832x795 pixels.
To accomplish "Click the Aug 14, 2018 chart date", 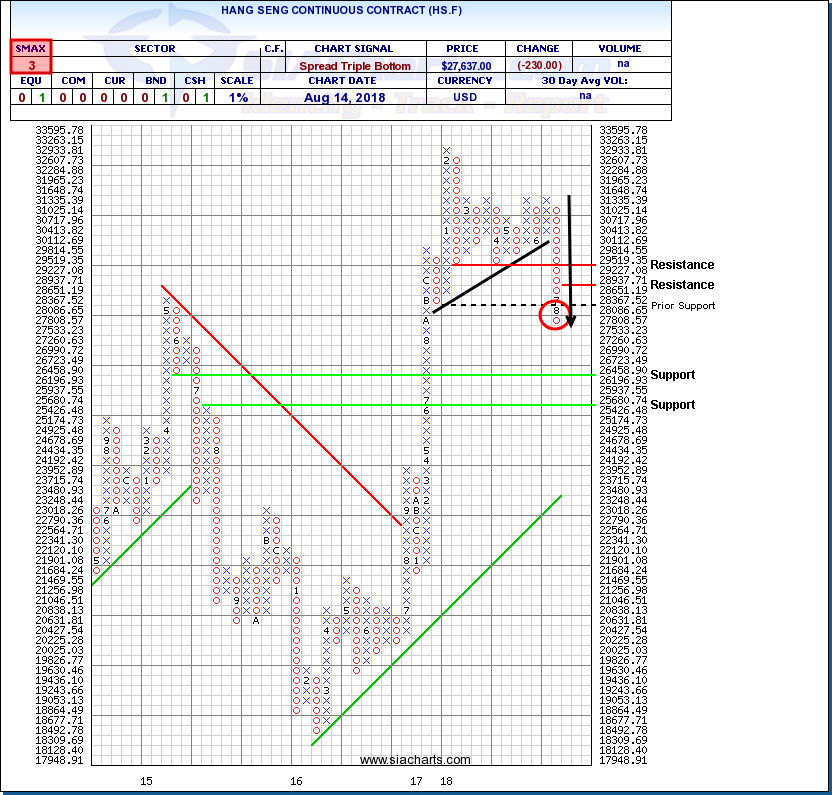I will [357, 97].
